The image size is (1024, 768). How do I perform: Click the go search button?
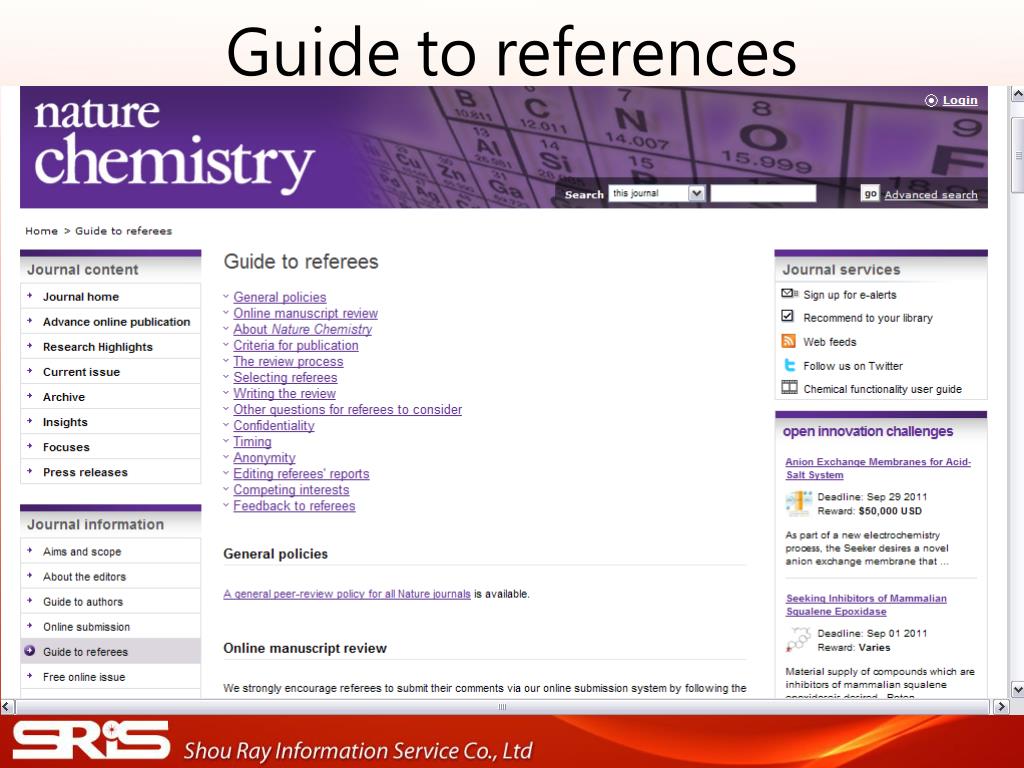click(870, 193)
